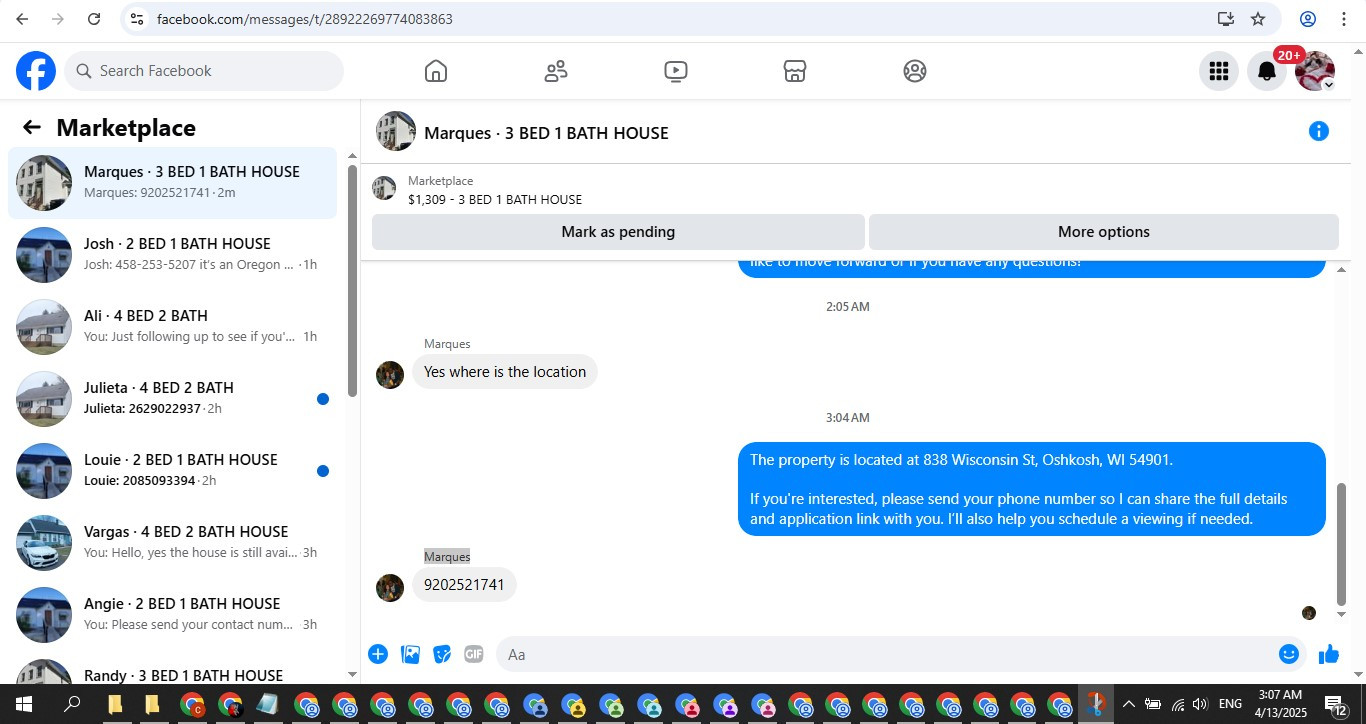Click More options button
This screenshot has width=1366, height=724.
pos(1104,232)
